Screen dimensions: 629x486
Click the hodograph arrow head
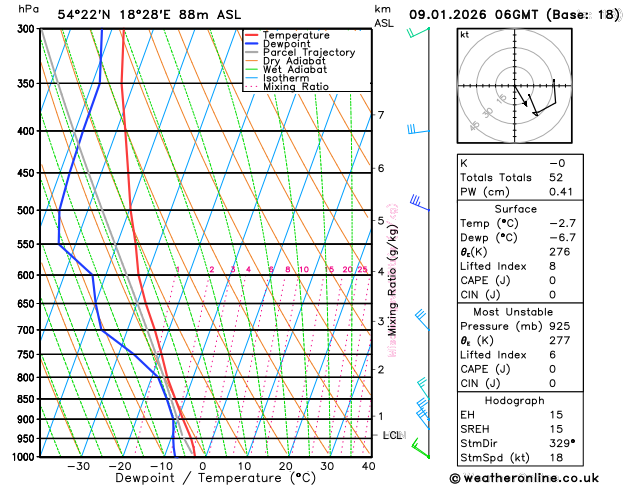click(x=525, y=104)
